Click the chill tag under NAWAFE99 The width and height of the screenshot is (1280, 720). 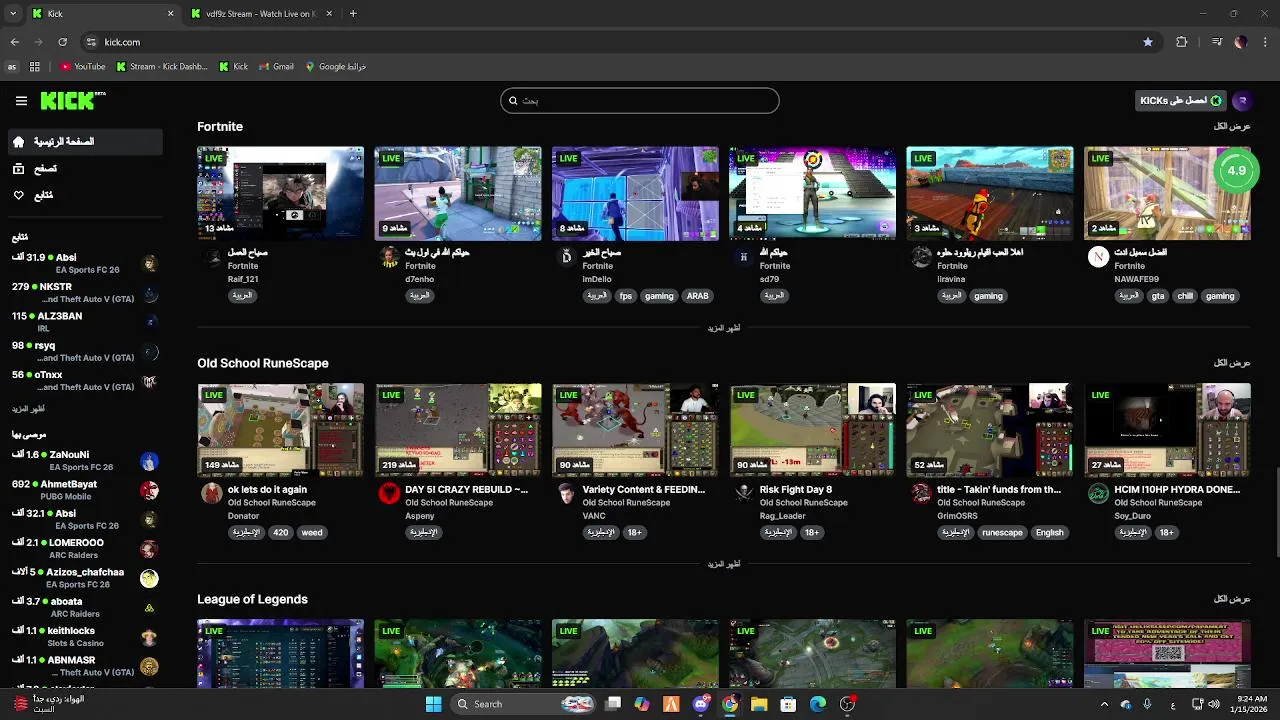pyautogui.click(x=1185, y=296)
